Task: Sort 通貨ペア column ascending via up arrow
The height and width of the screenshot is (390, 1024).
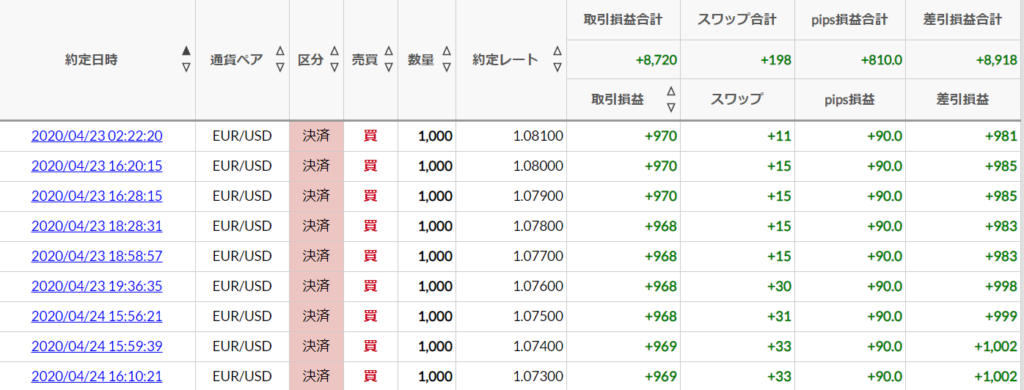Action: coord(280,51)
